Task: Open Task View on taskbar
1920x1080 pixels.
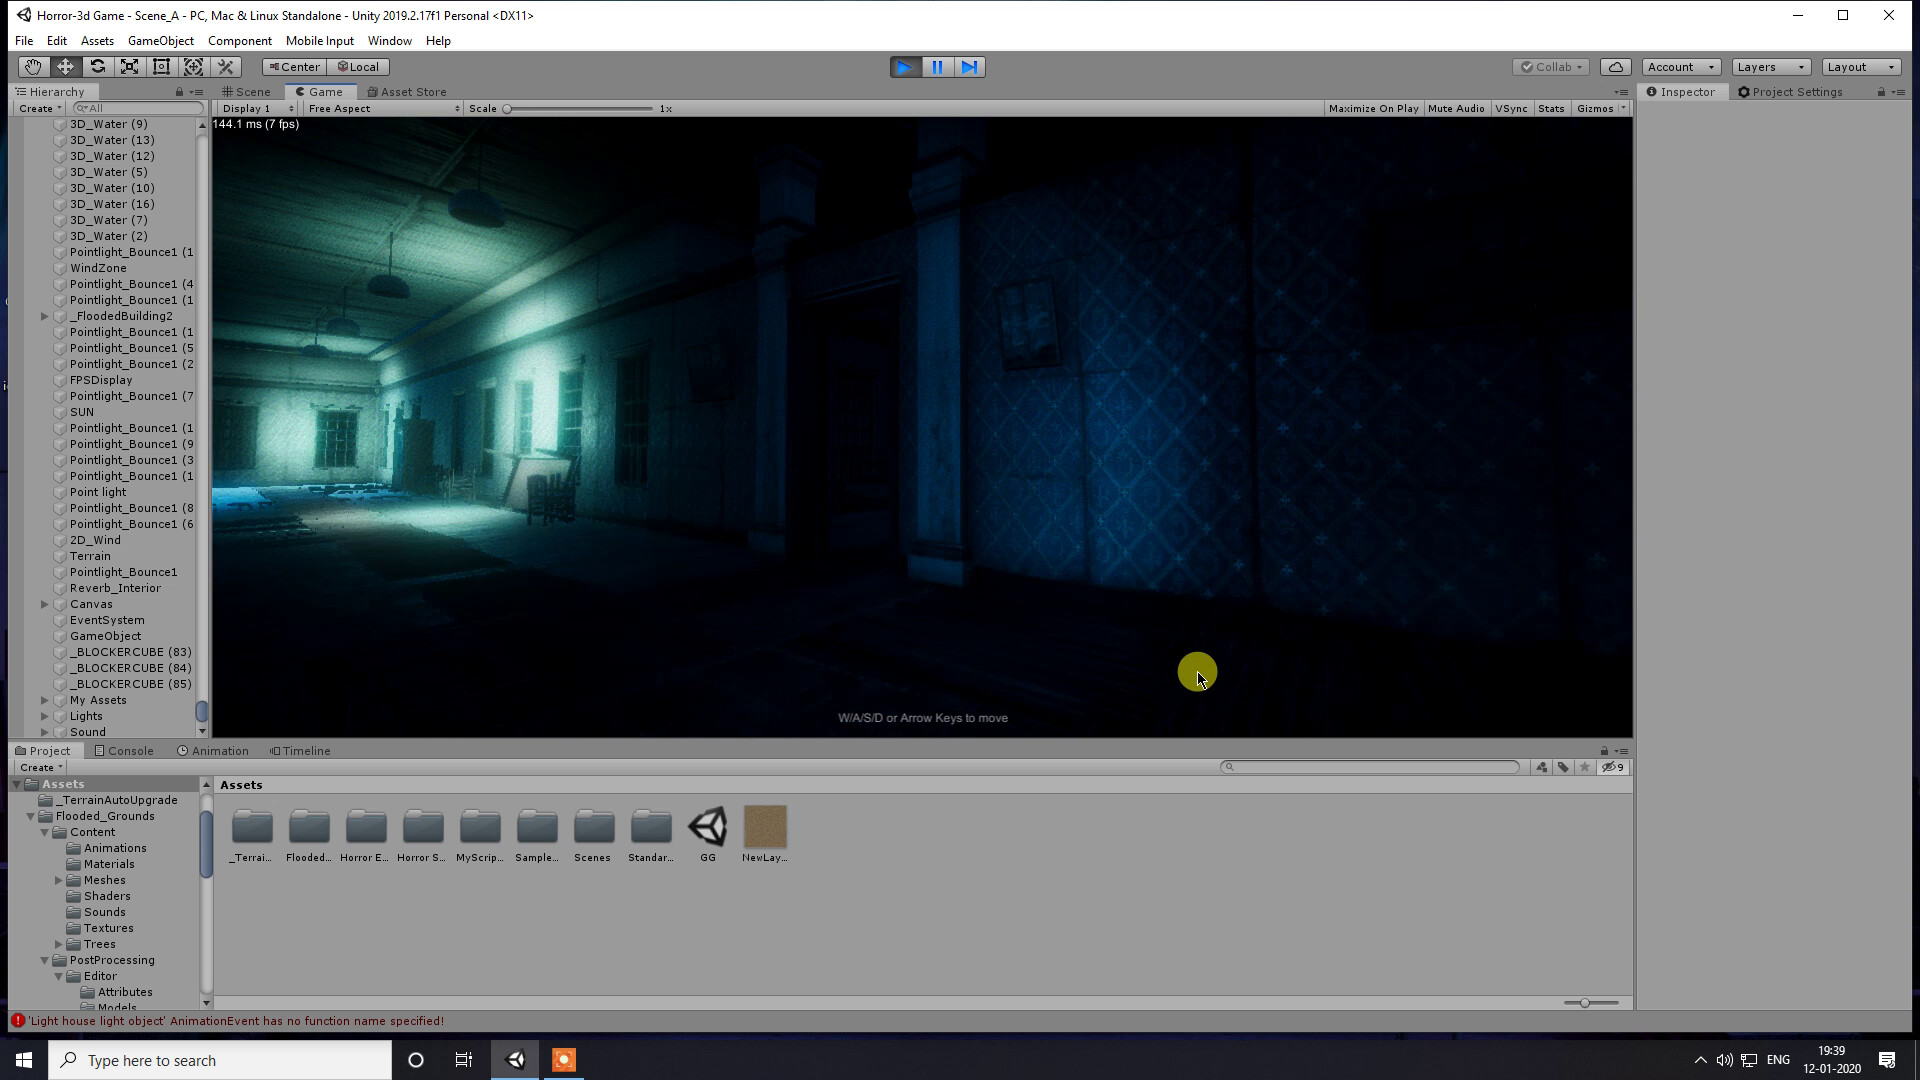Action: coord(464,1060)
